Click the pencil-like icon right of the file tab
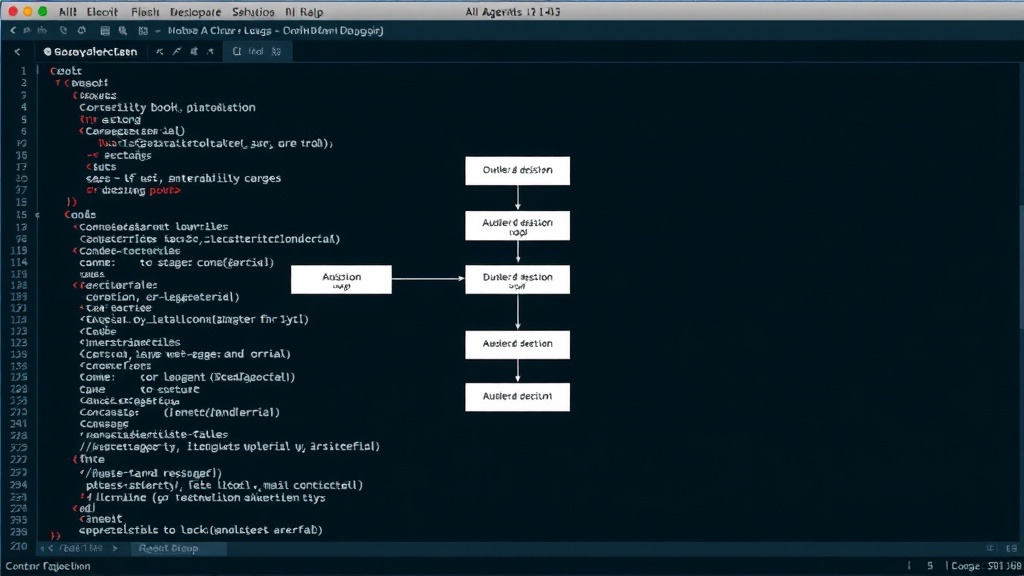 [x=176, y=52]
